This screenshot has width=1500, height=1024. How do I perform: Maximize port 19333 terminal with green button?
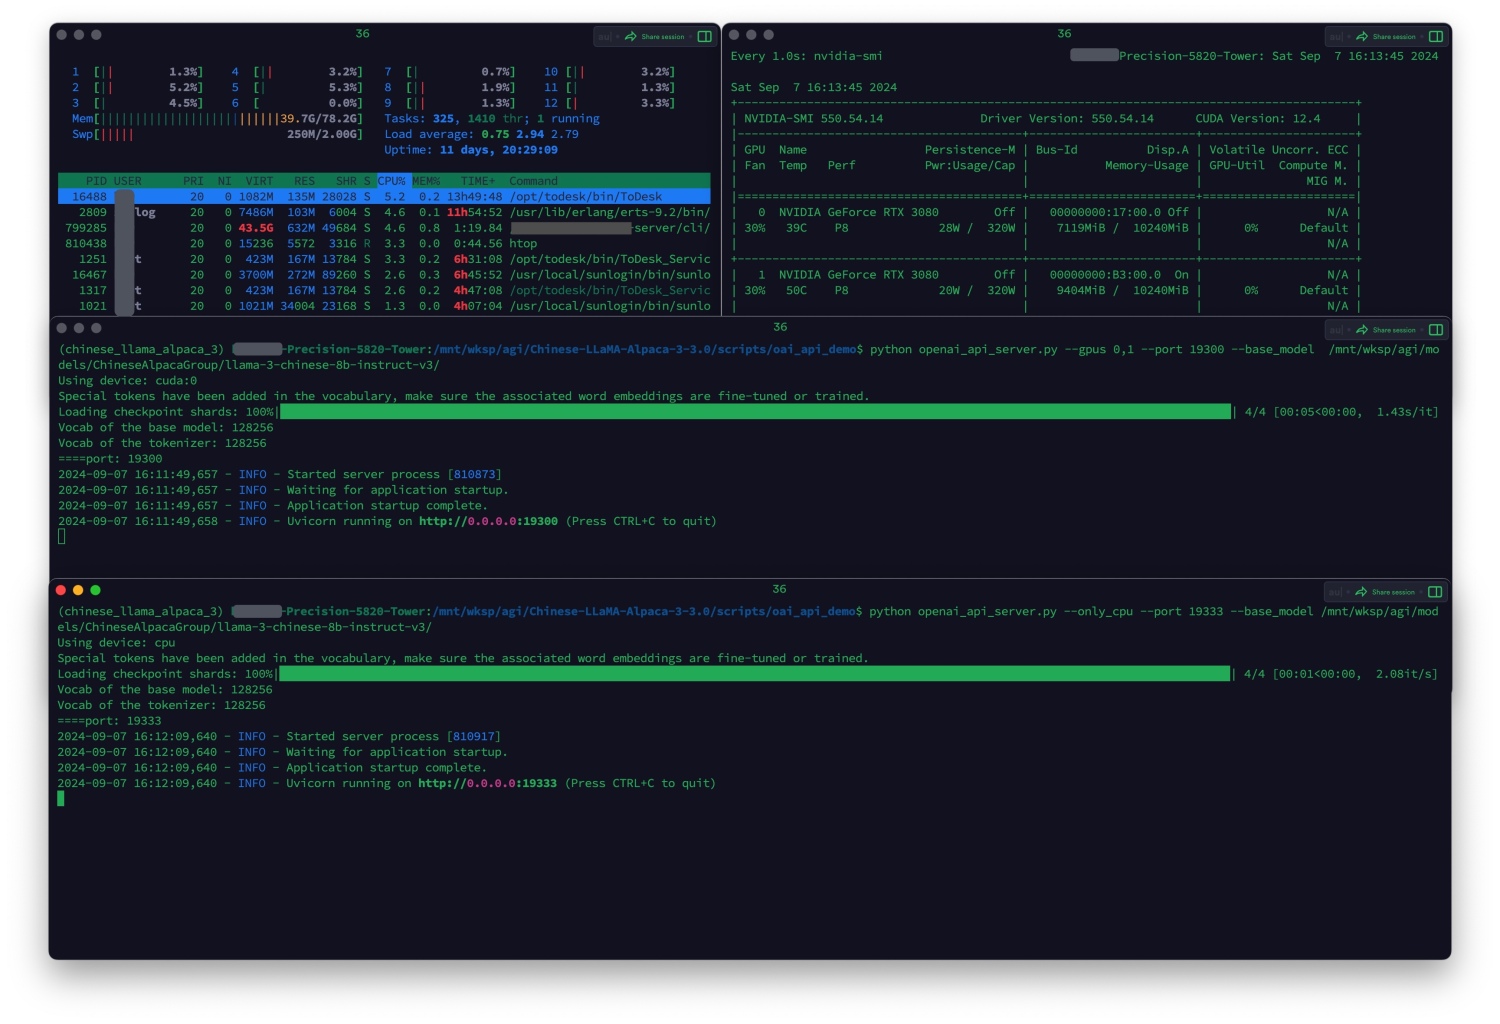click(x=95, y=590)
